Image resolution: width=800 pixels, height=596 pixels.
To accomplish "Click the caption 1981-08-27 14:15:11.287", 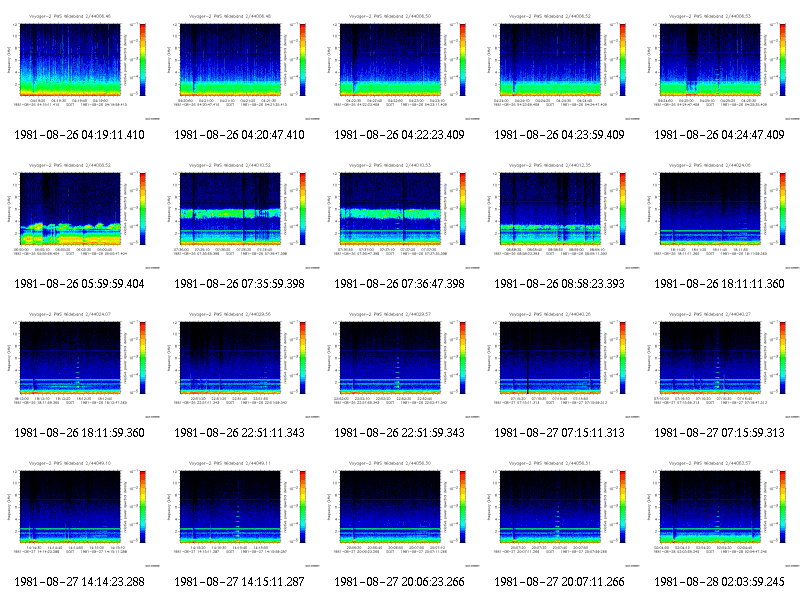I will (x=239, y=582).
